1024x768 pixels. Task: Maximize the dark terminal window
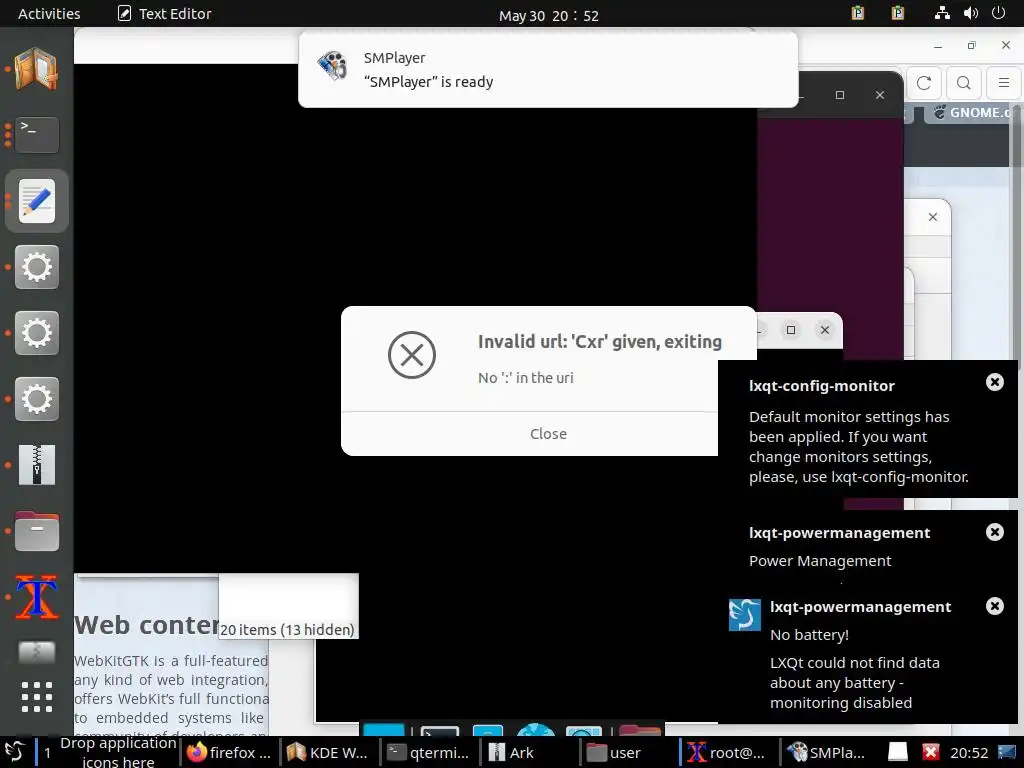coord(840,95)
